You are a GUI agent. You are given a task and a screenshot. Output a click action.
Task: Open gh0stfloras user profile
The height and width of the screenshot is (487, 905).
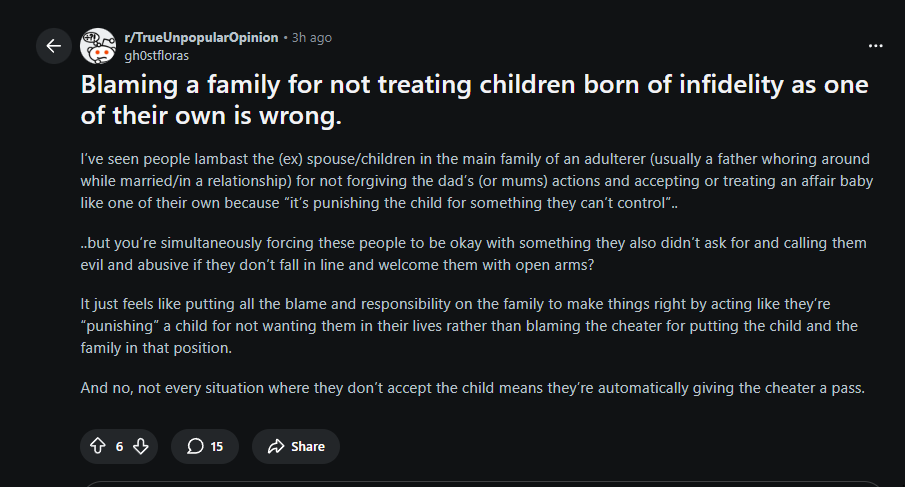point(156,55)
